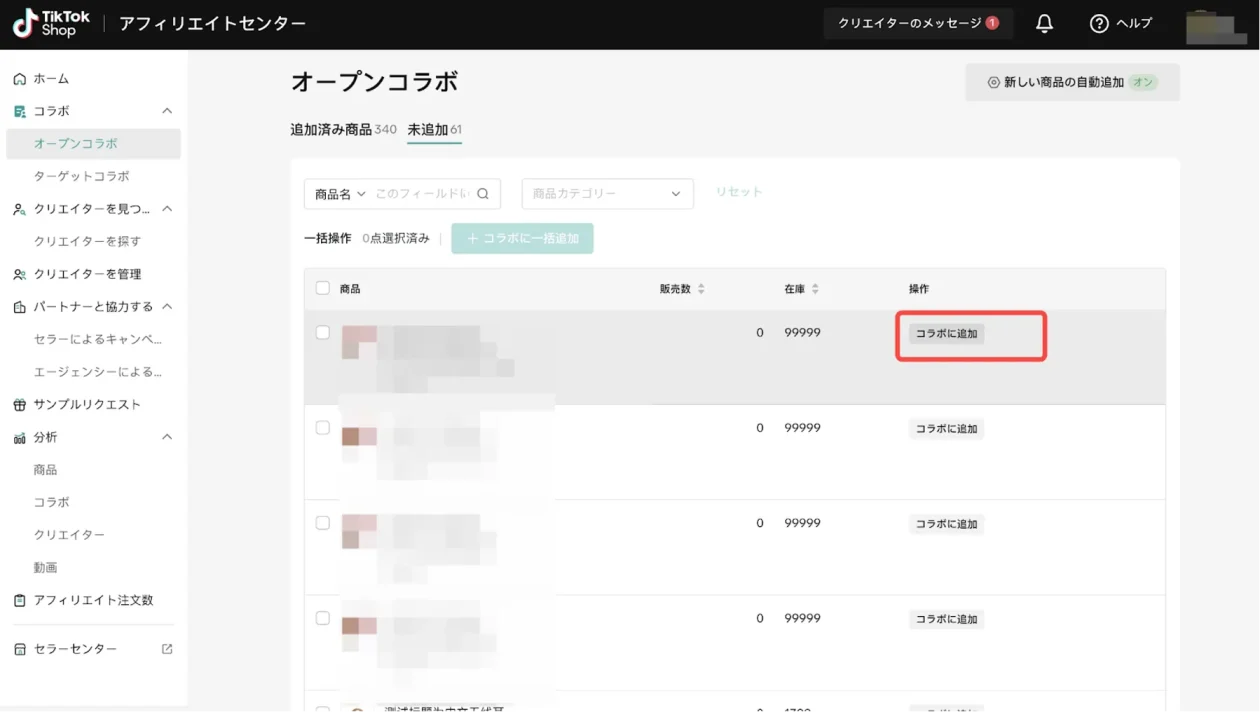The height and width of the screenshot is (712, 1260).
Task: Open ターゲットコラボ in sidebar
Action: (x=81, y=176)
